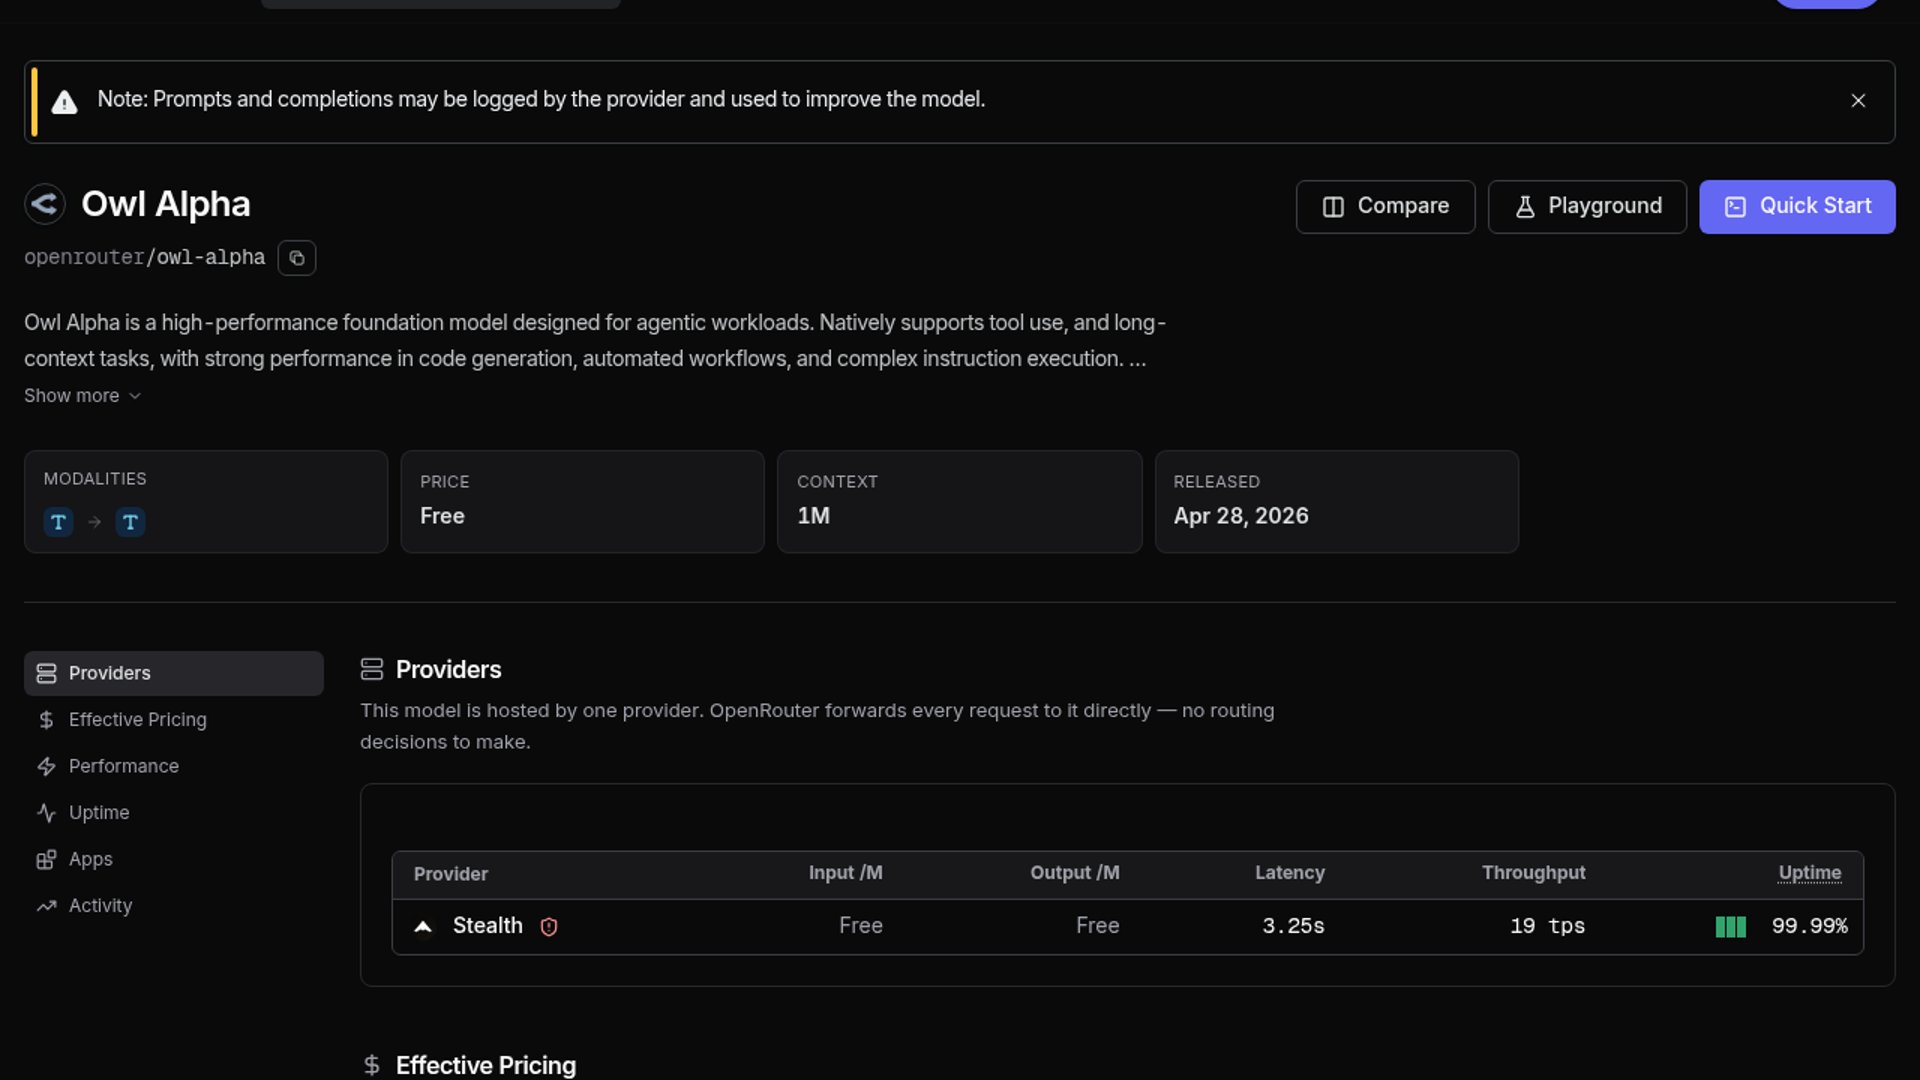
Task: Click the output text modality icon
Action: (x=130, y=522)
